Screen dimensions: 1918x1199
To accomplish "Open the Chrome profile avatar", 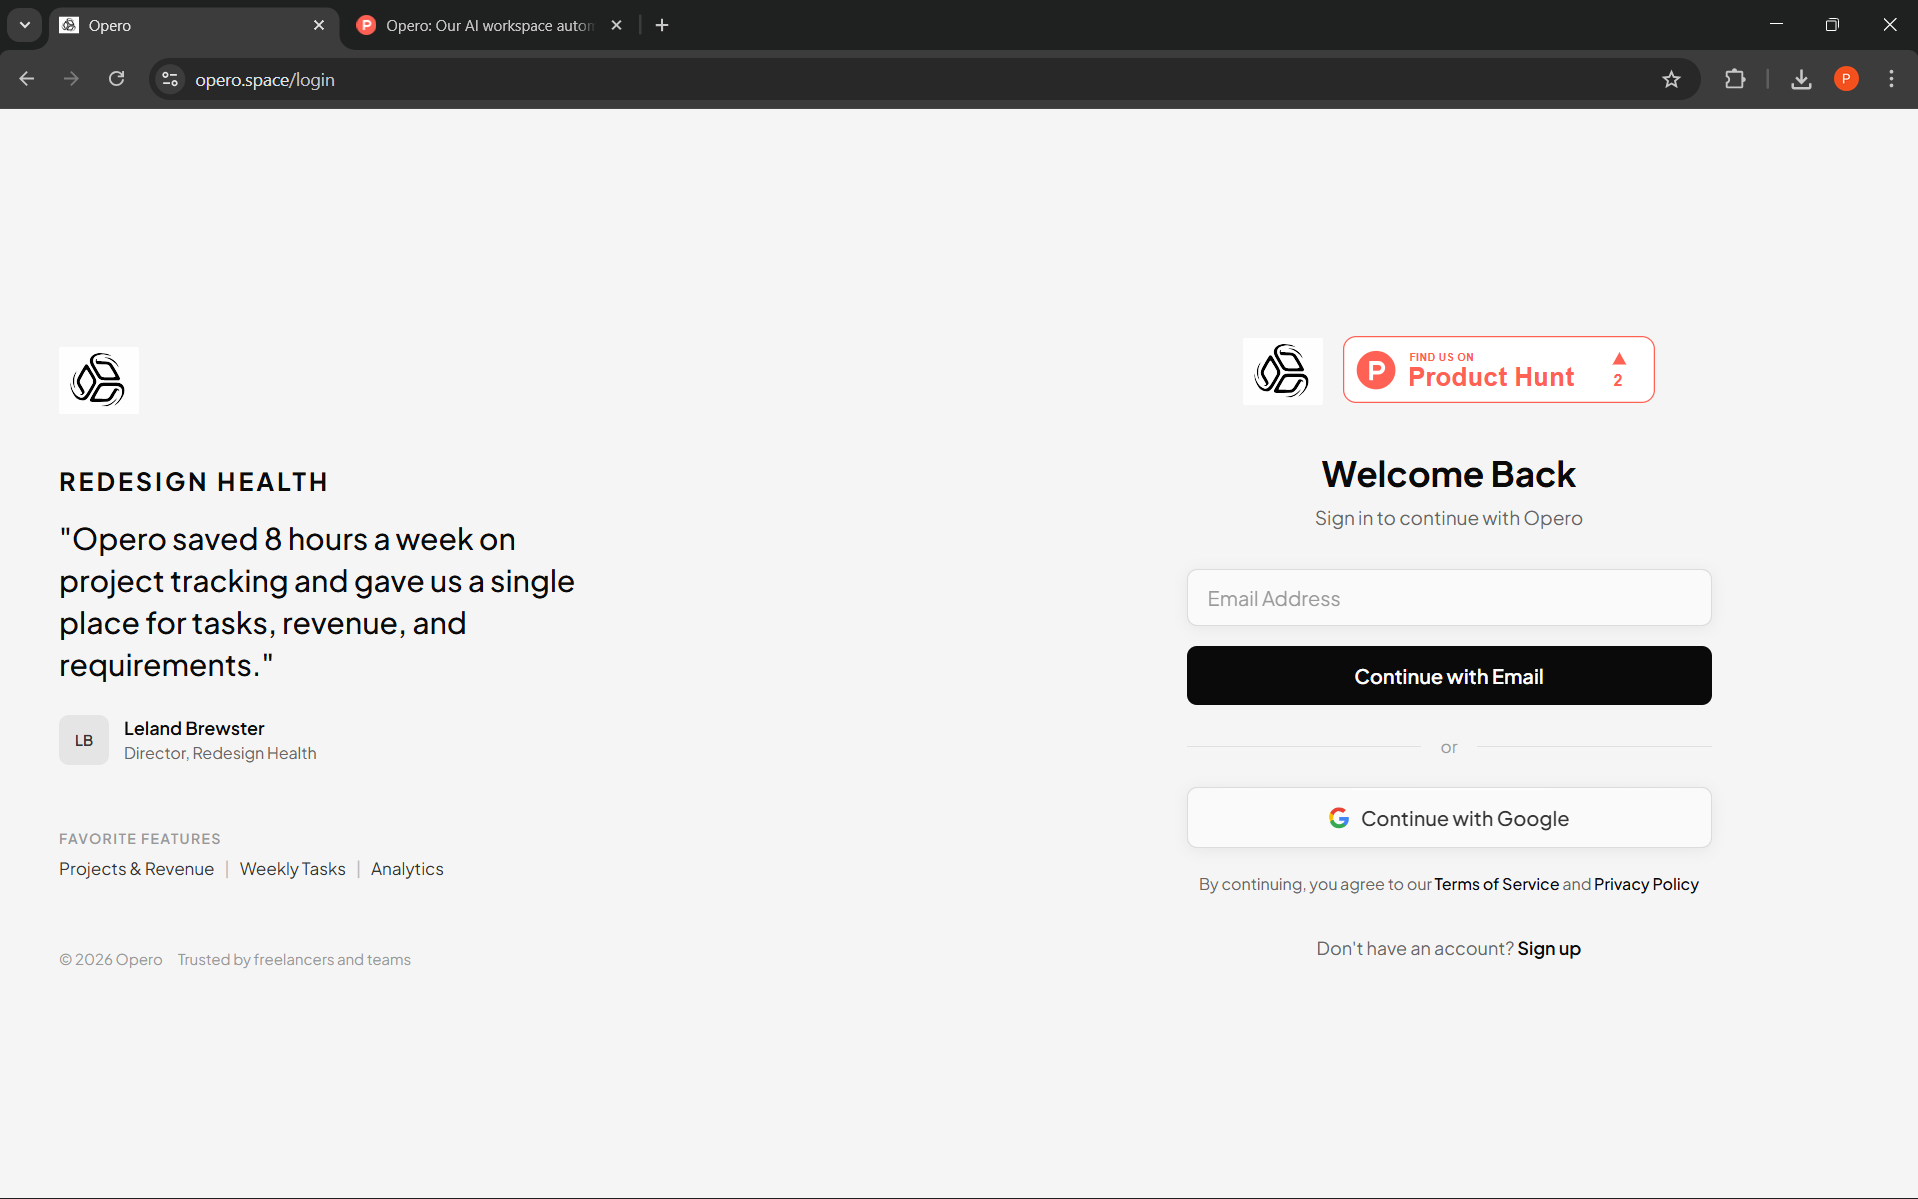I will coord(1846,79).
